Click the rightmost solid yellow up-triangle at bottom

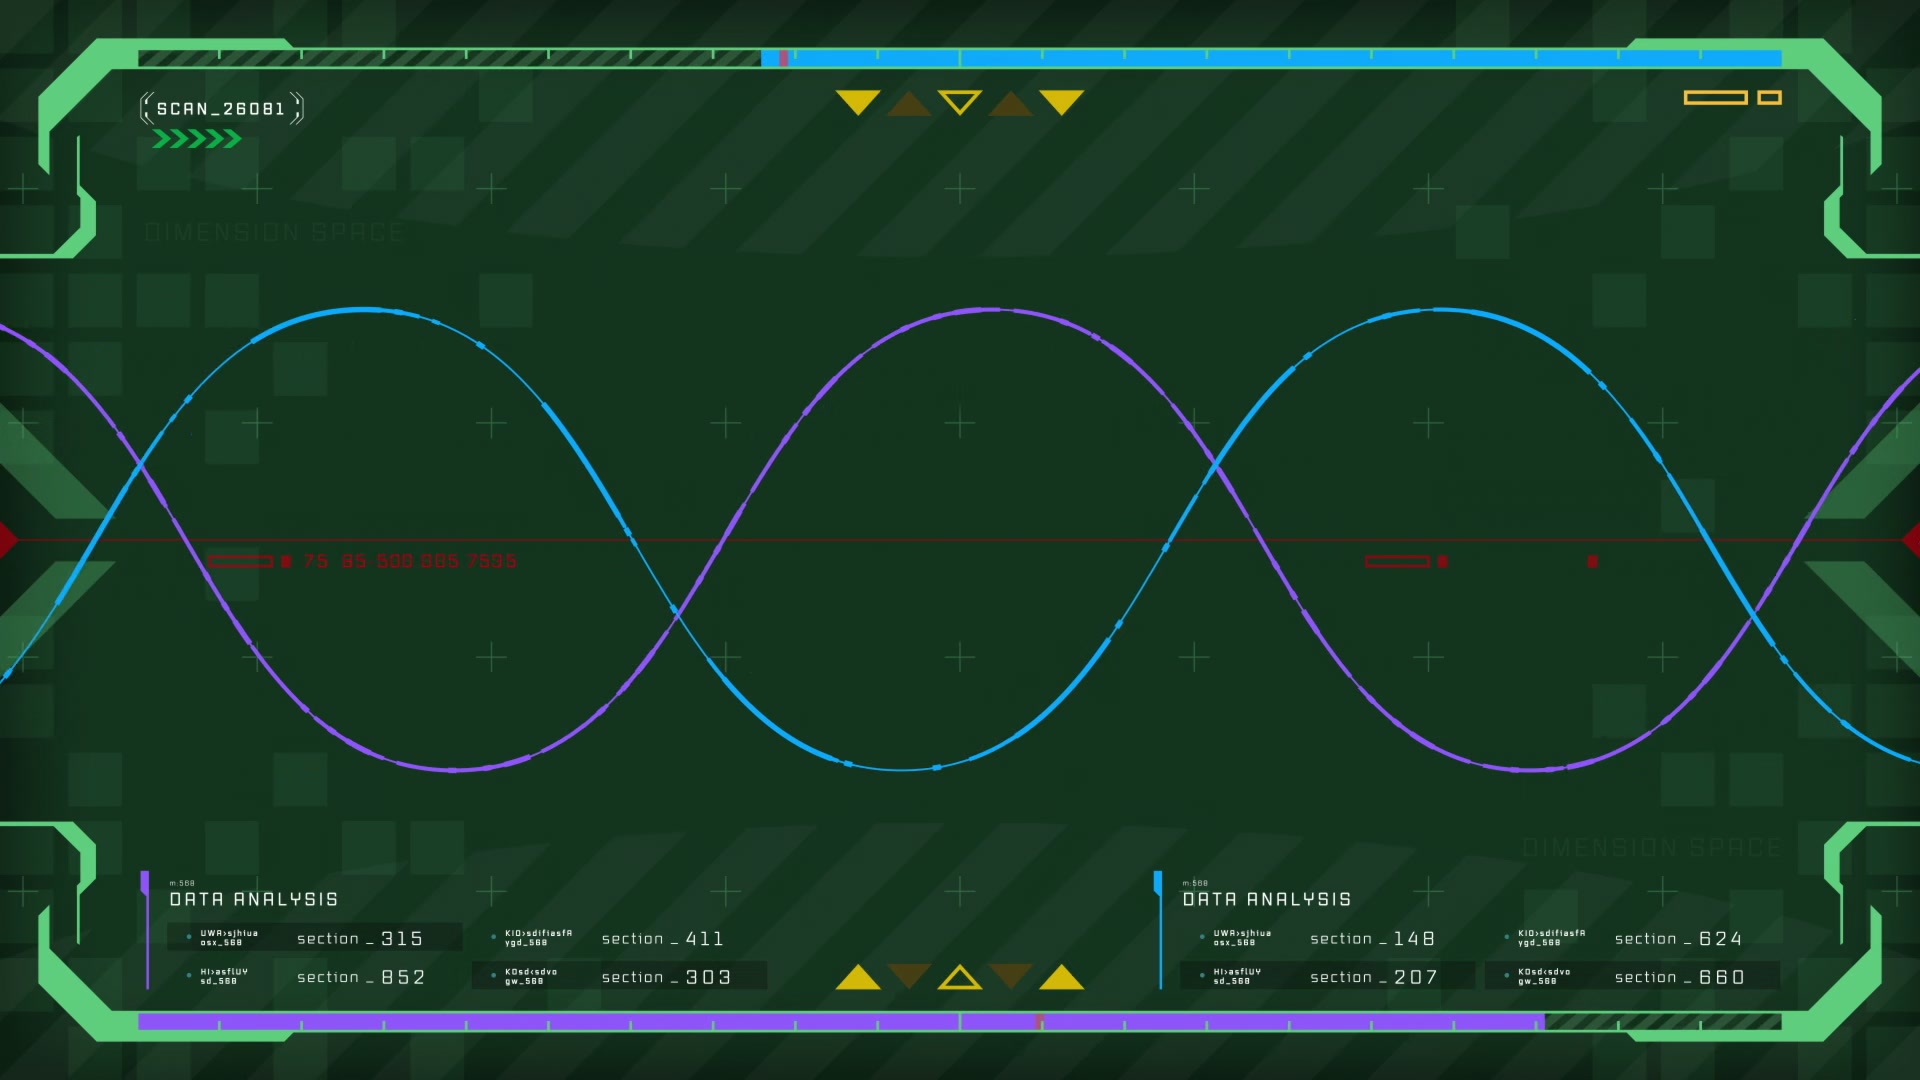tap(1061, 978)
